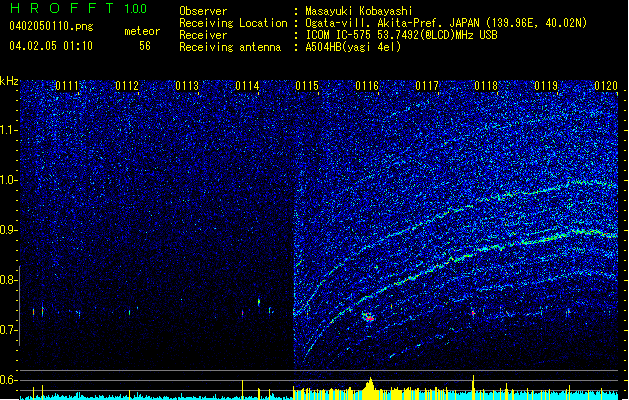
Task: Click the 0119 time marker
Action: [546, 86]
